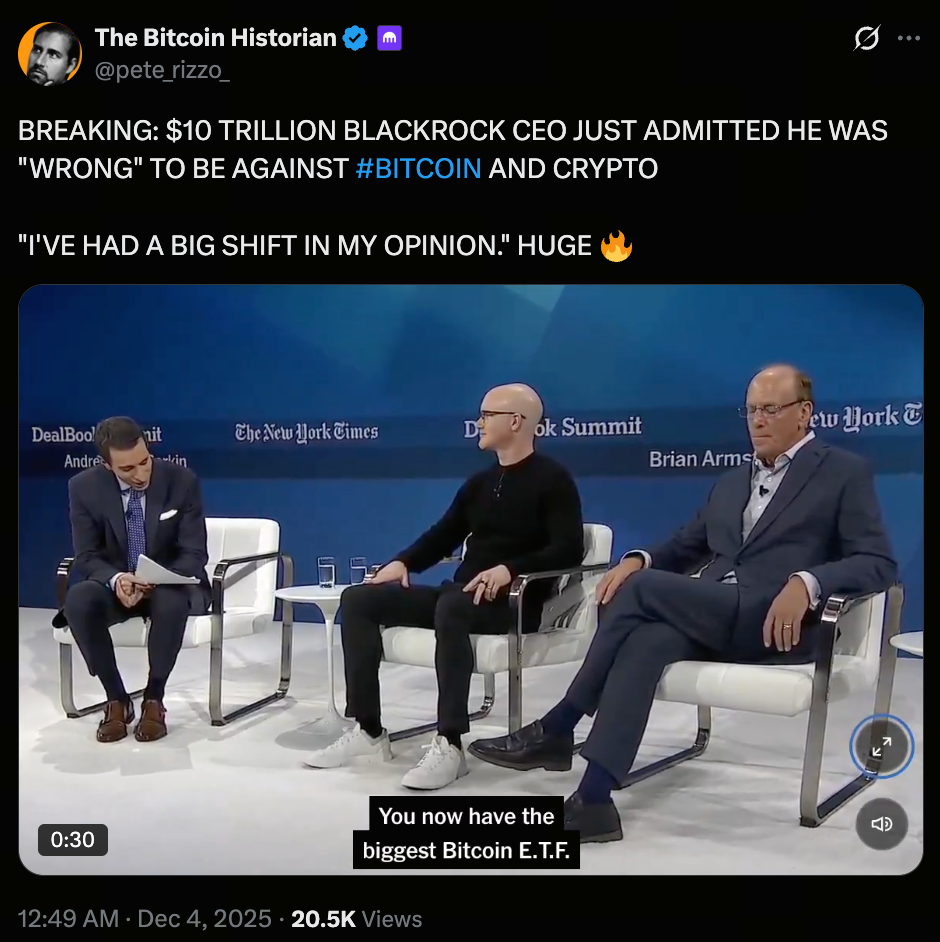Click the DealBook Summit backdrop text in video
This screenshot has height=942, width=940.
click(553, 427)
